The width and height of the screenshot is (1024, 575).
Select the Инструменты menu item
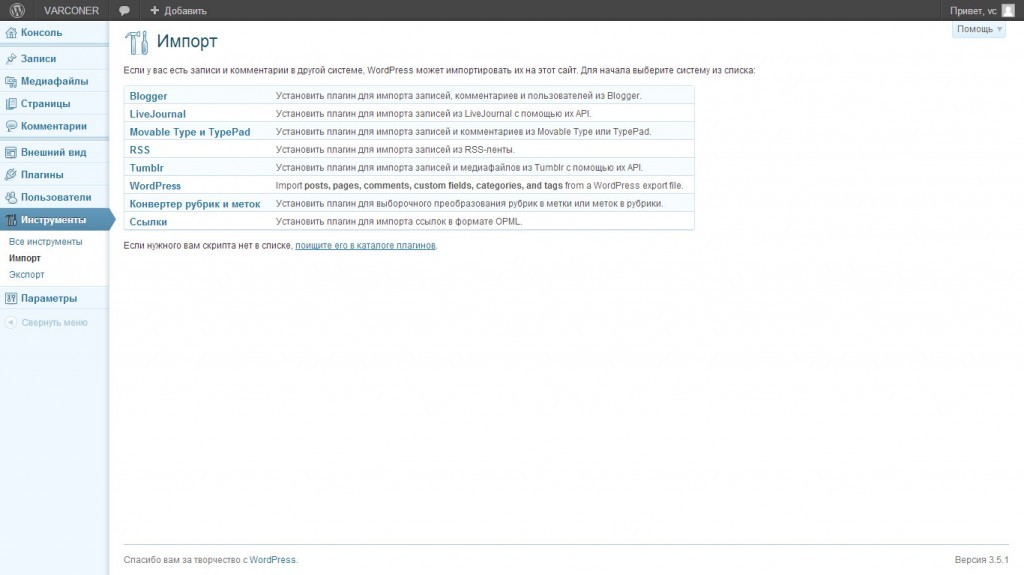pyautogui.click(x=54, y=220)
